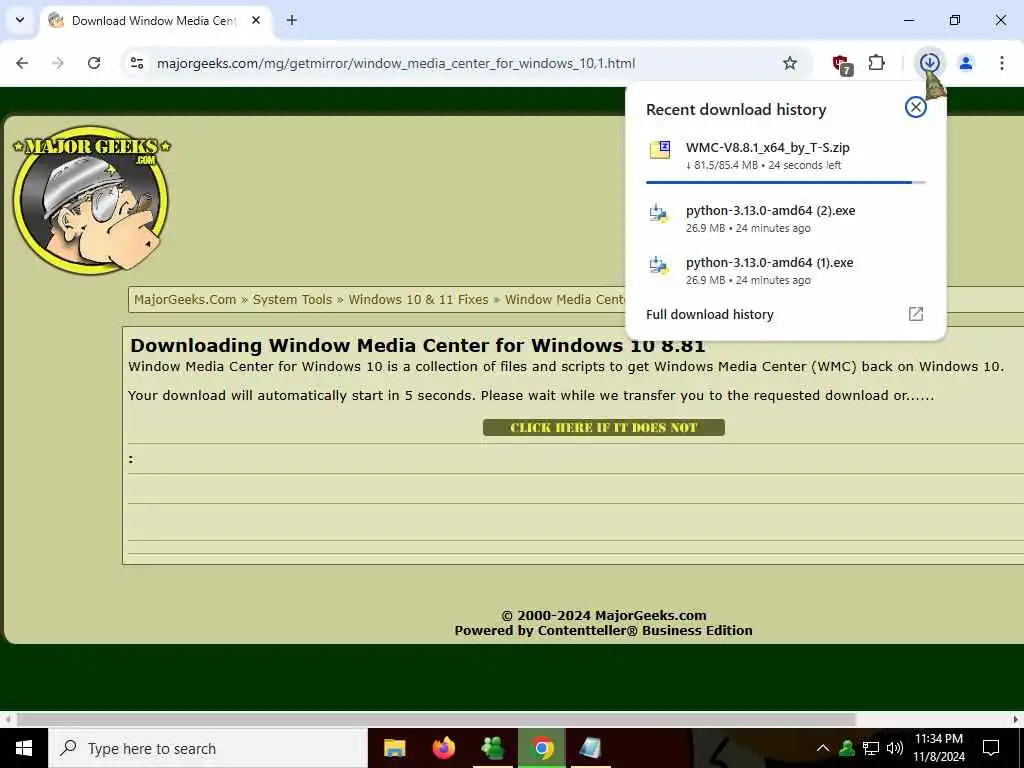
Task: Click the WMC zip file icon
Action: 660,150
